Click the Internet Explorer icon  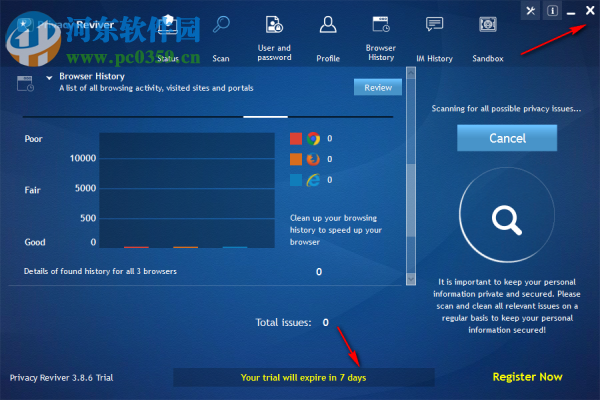313,180
